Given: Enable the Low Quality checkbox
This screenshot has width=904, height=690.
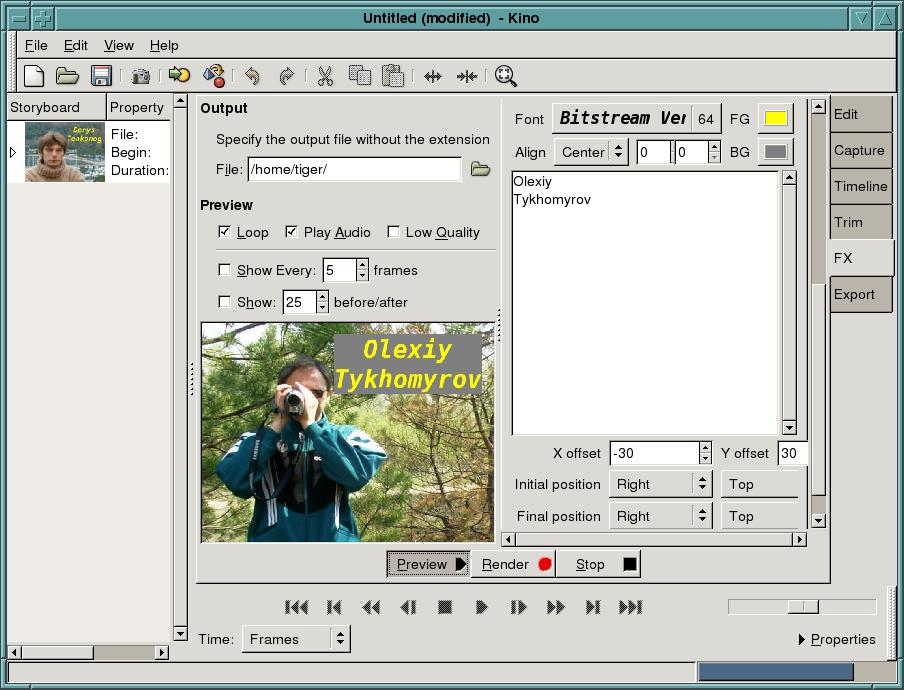Looking at the screenshot, I should pos(394,232).
